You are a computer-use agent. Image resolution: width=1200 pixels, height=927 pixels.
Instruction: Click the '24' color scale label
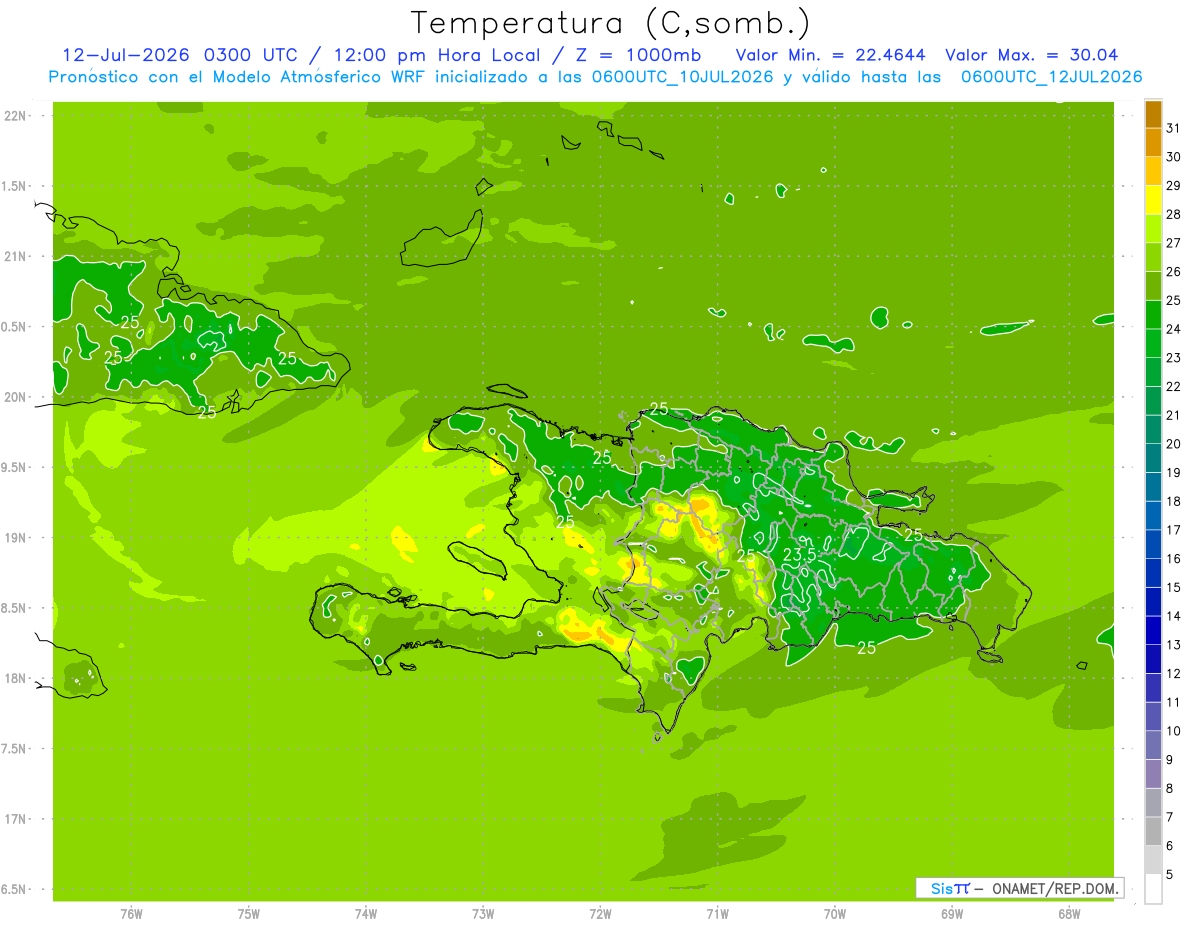pos(1173,329)
